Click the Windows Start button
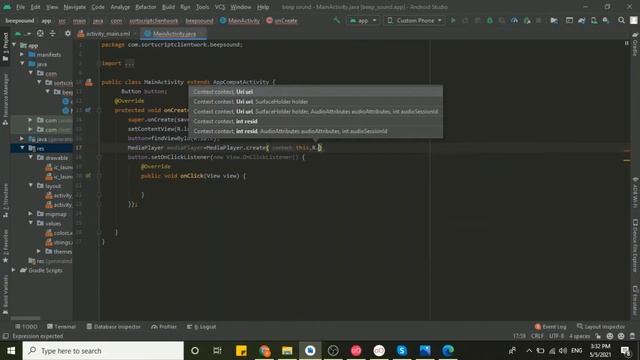The width and height of the screenshot is (640, 360). (x=11, y=351)
